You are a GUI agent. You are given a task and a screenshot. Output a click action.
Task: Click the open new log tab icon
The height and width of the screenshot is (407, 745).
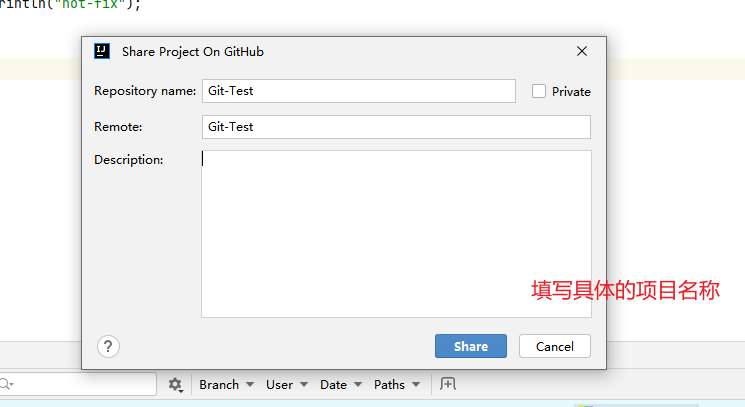tap(448, 384)
